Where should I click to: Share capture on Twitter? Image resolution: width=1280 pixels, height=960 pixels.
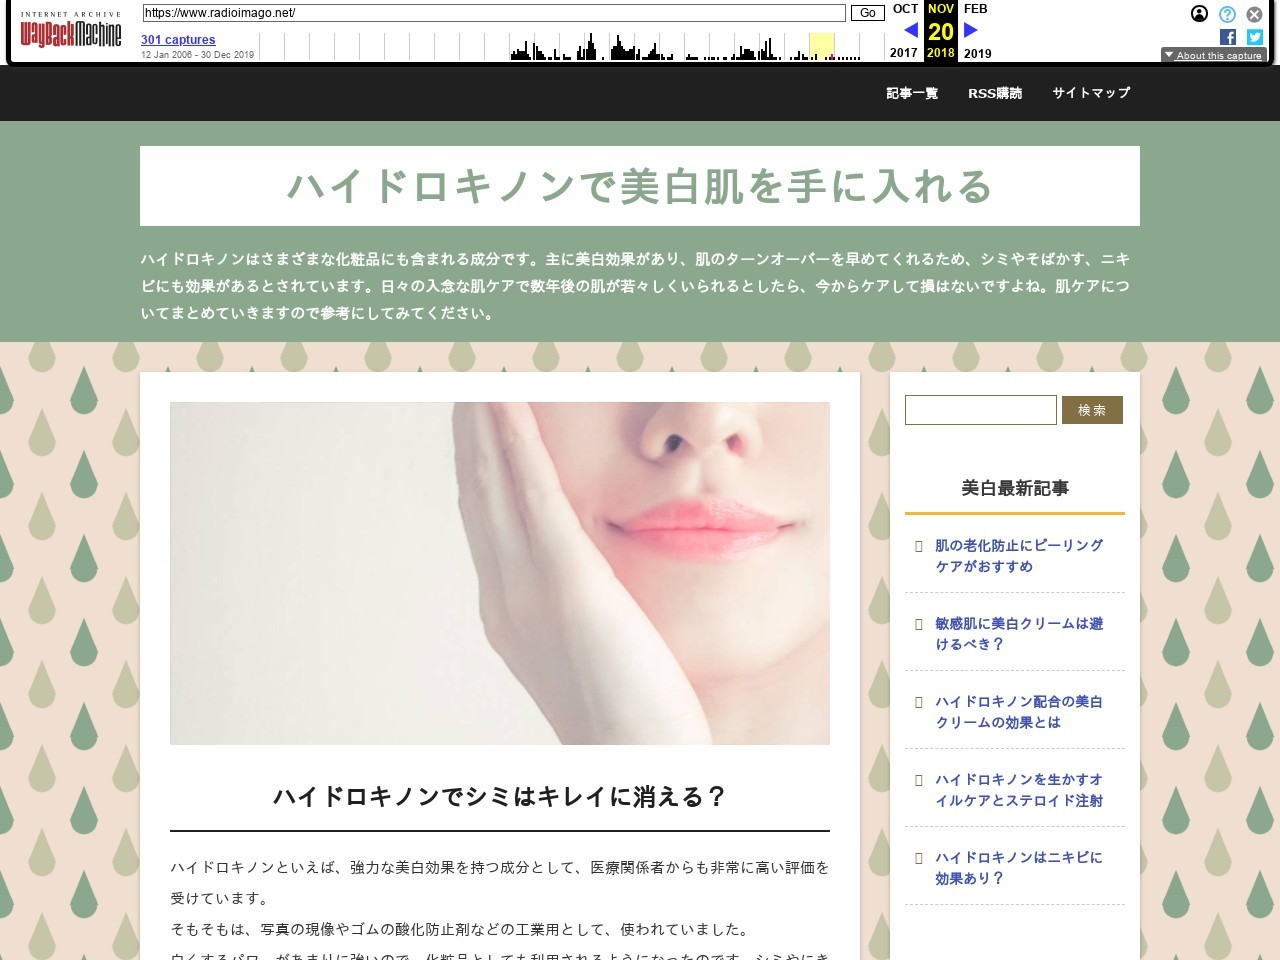point(1254,37)
